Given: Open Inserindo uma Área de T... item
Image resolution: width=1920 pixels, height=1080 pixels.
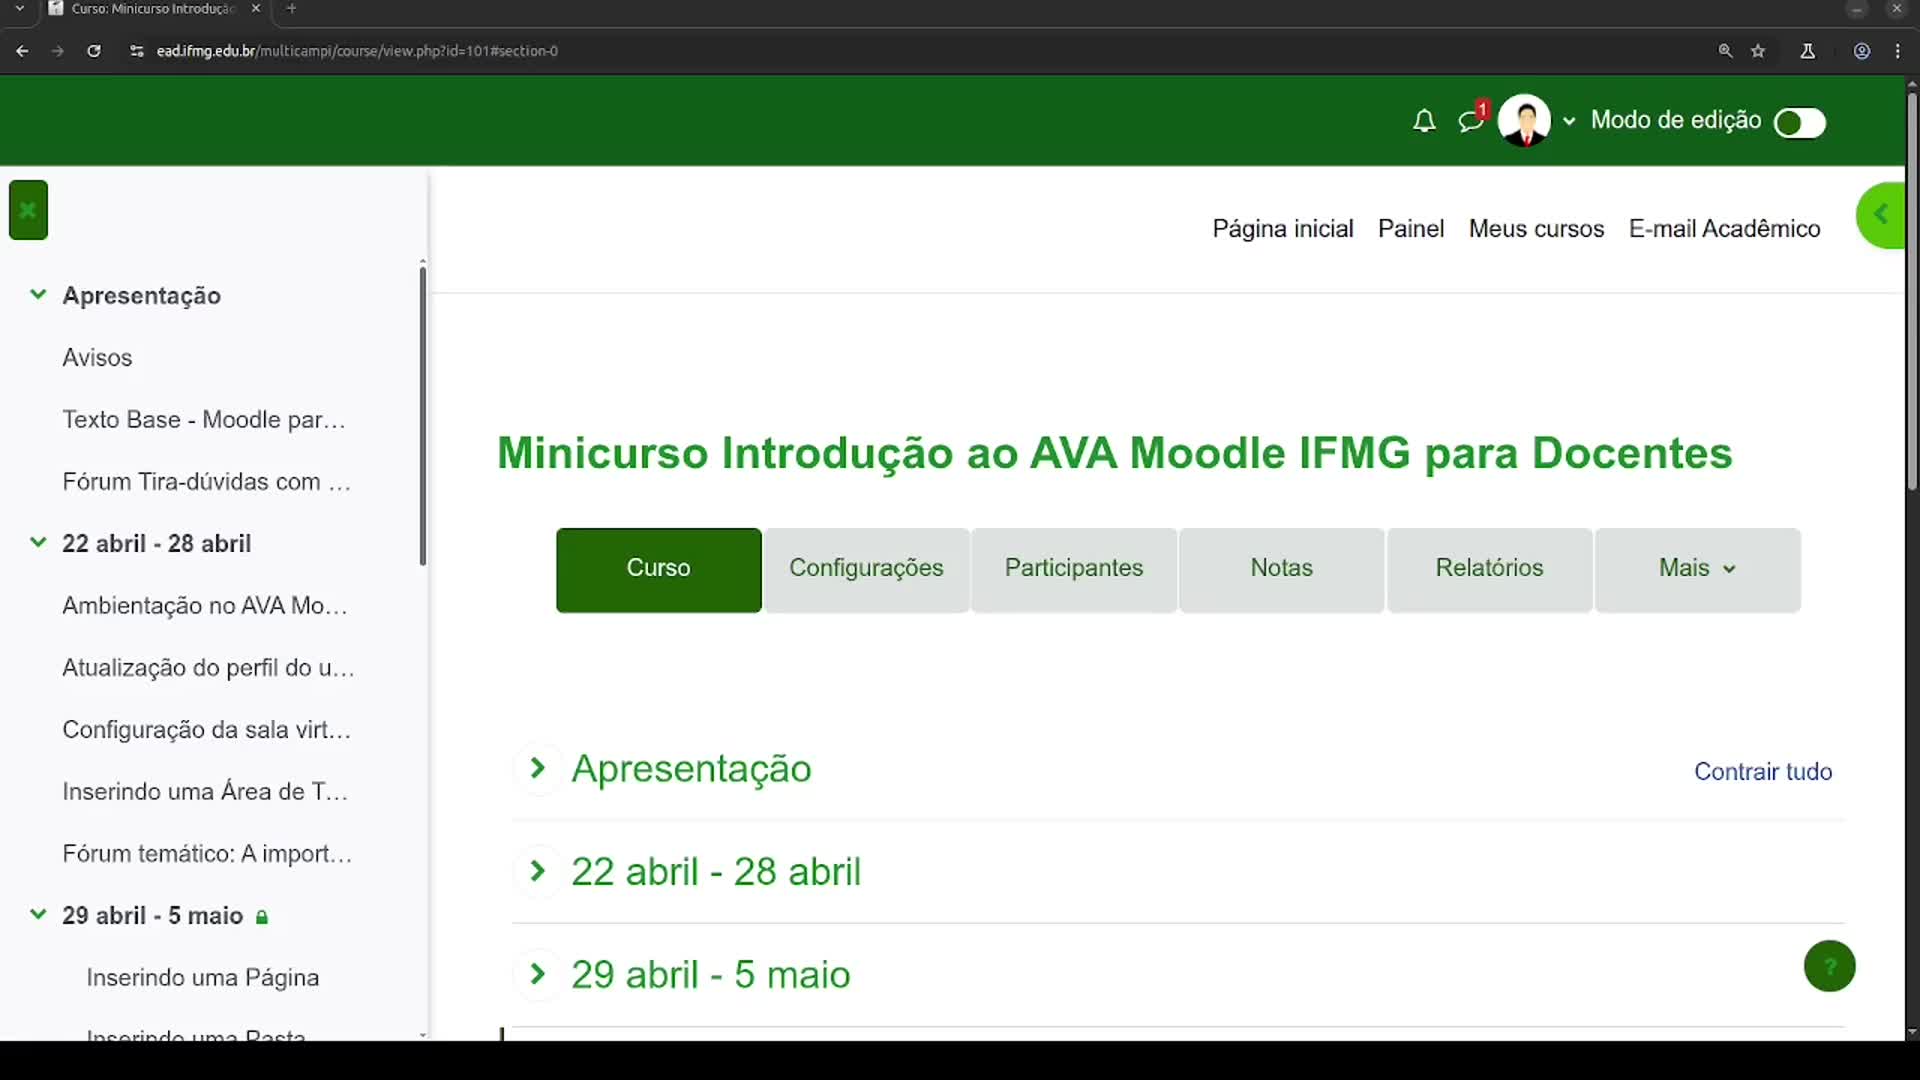Looking at the screenshot, I should tap(205, 792).
